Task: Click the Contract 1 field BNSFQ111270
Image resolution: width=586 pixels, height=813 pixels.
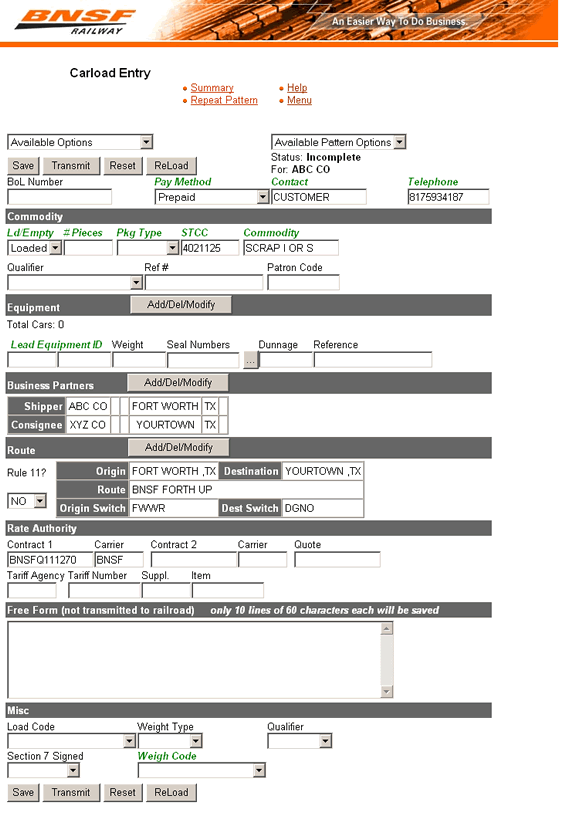Action: point(50,560)
